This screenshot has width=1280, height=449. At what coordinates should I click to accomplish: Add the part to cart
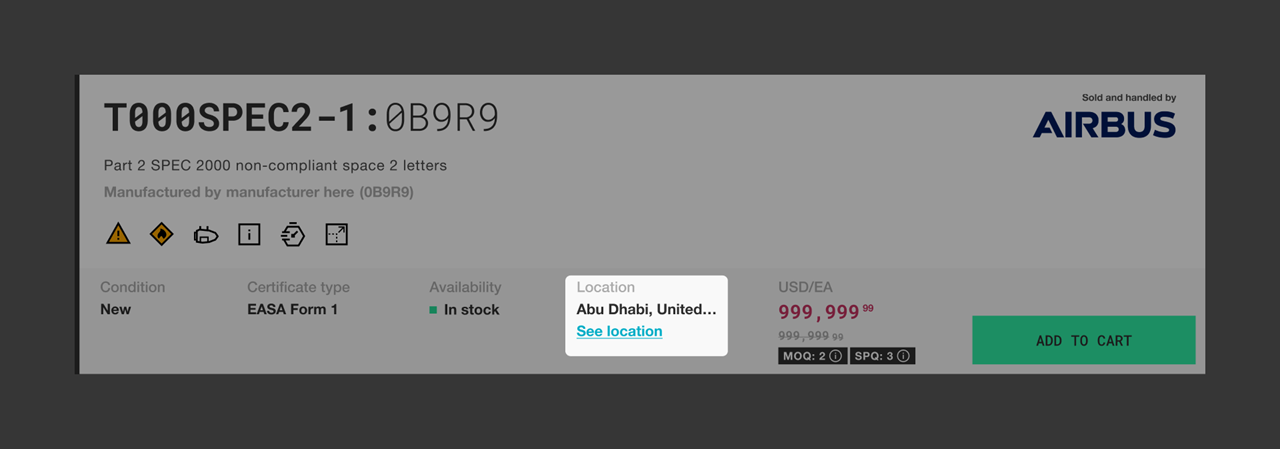[x=1084, y=340]
